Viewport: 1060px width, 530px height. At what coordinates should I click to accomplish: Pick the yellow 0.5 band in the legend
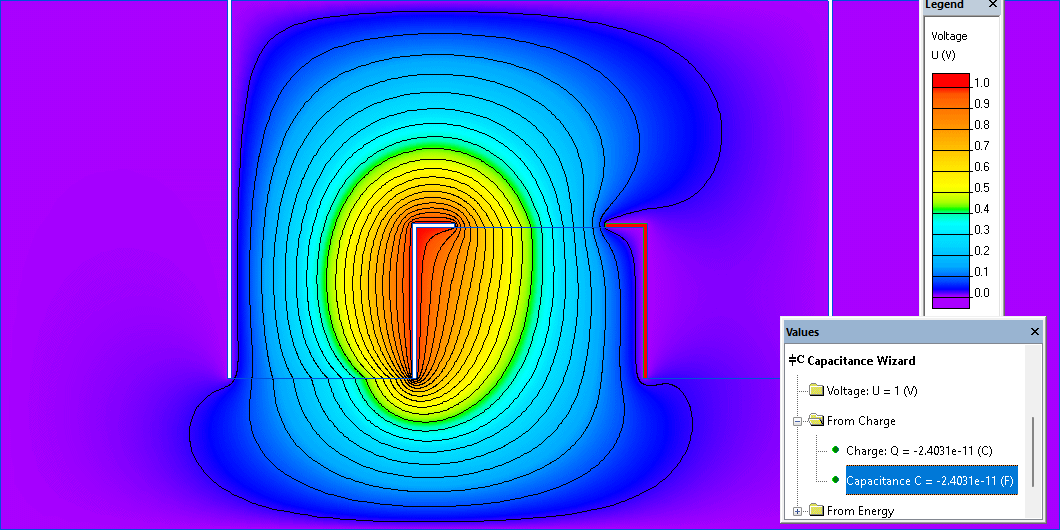click(x=950, y=183)
